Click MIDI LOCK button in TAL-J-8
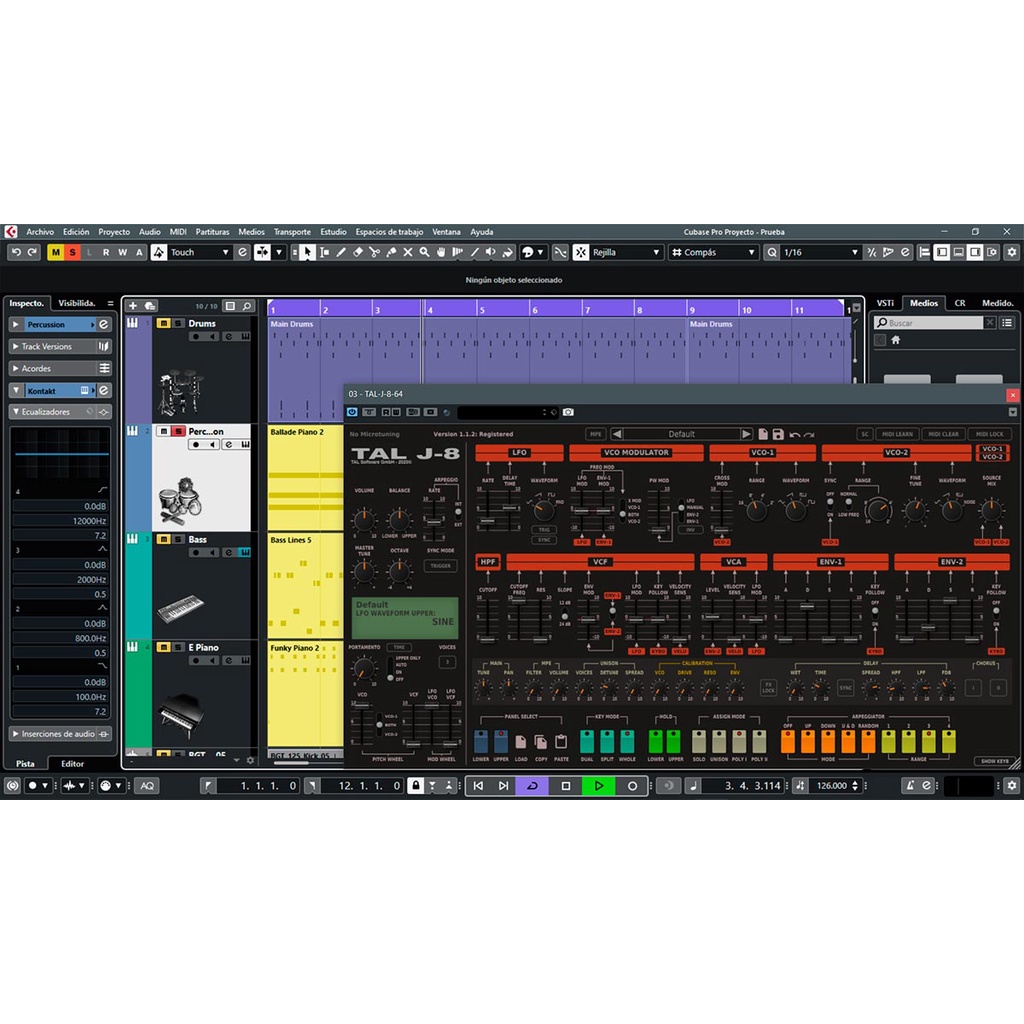The height and width of the screenshot is (1024, 1024). 989,434
